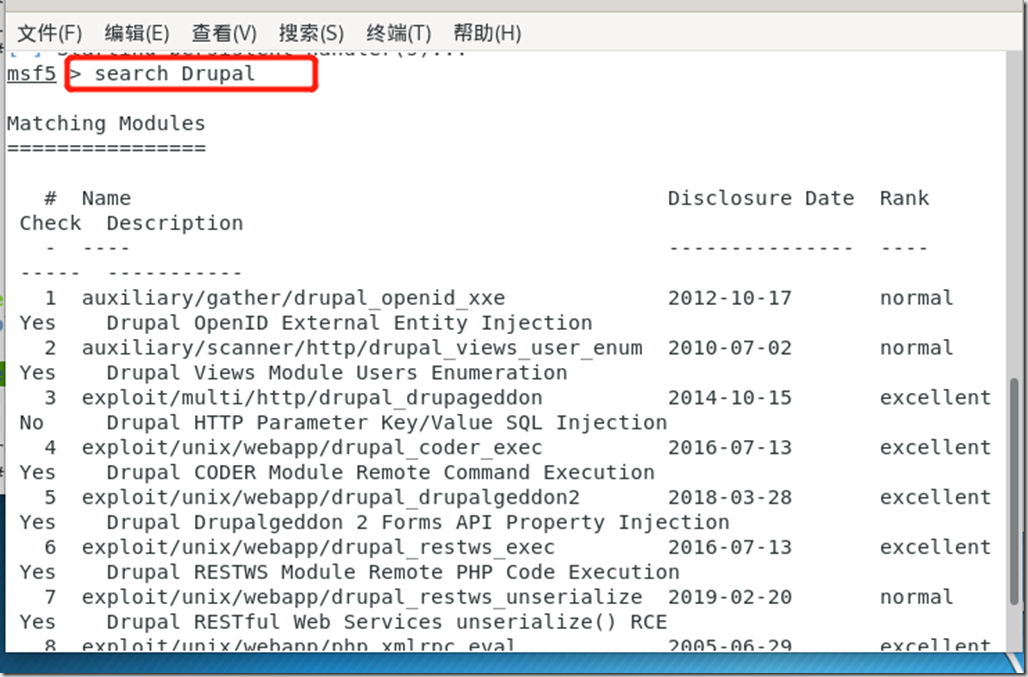Click the date 2014-10-15
This screenshot has height=677, width=1028.
click(x=730, y=398)
